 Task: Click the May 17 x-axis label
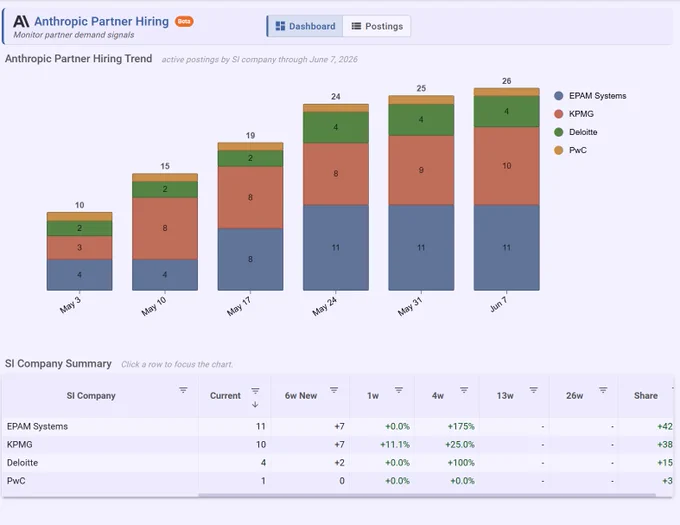tap(239, 307)
